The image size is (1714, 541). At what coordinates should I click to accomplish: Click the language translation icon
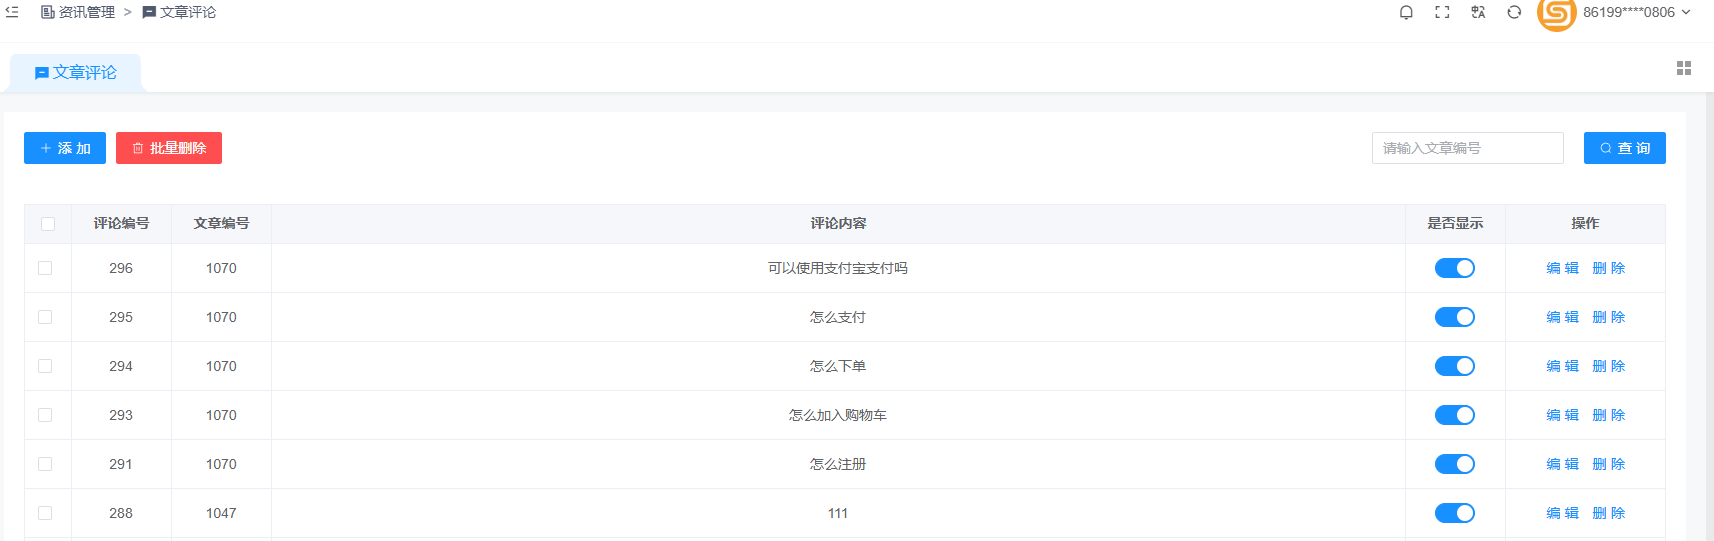pos(1478,12)
